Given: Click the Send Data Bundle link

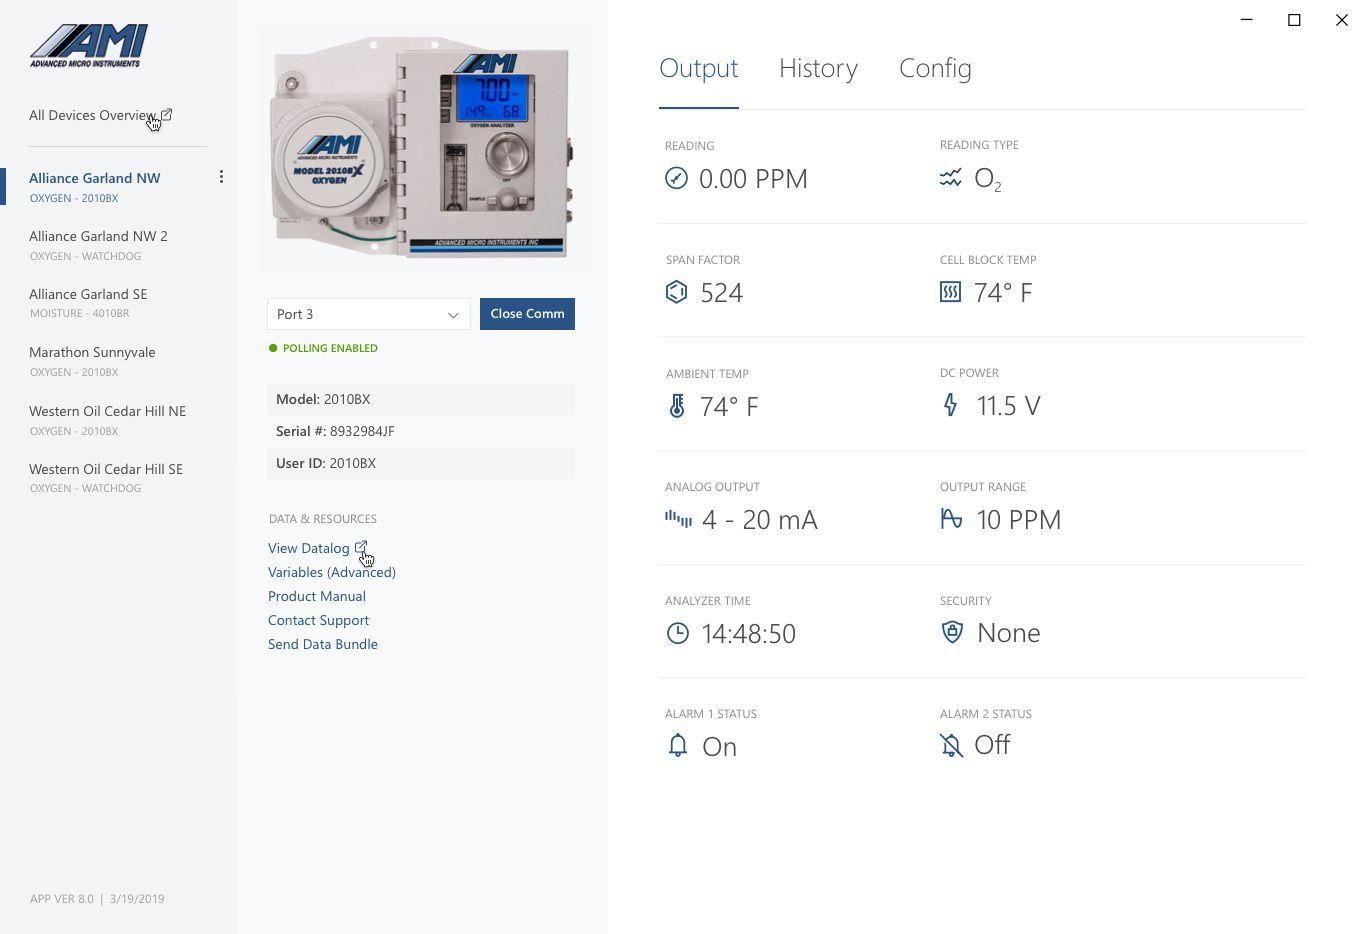Looking at the screenshot, I should [323, 644].
